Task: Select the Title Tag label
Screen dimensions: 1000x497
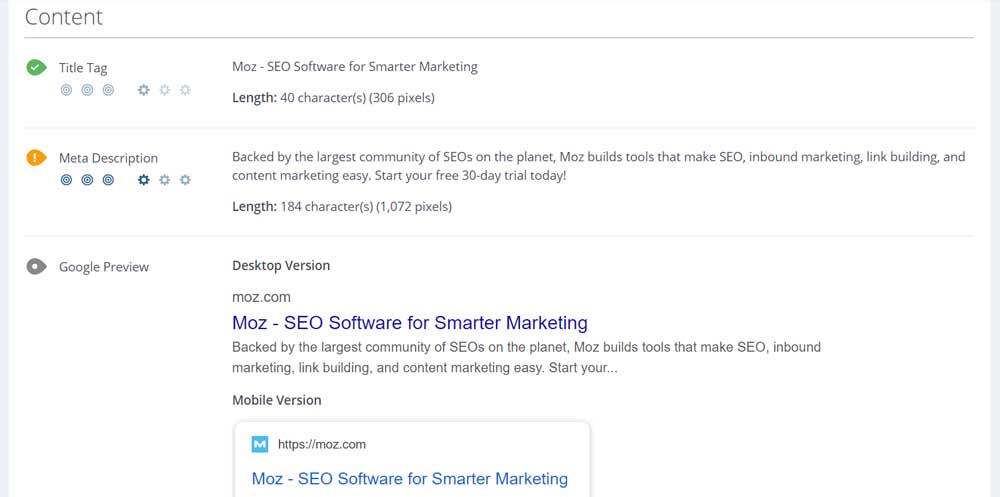Action: click(x=83, y=68)
